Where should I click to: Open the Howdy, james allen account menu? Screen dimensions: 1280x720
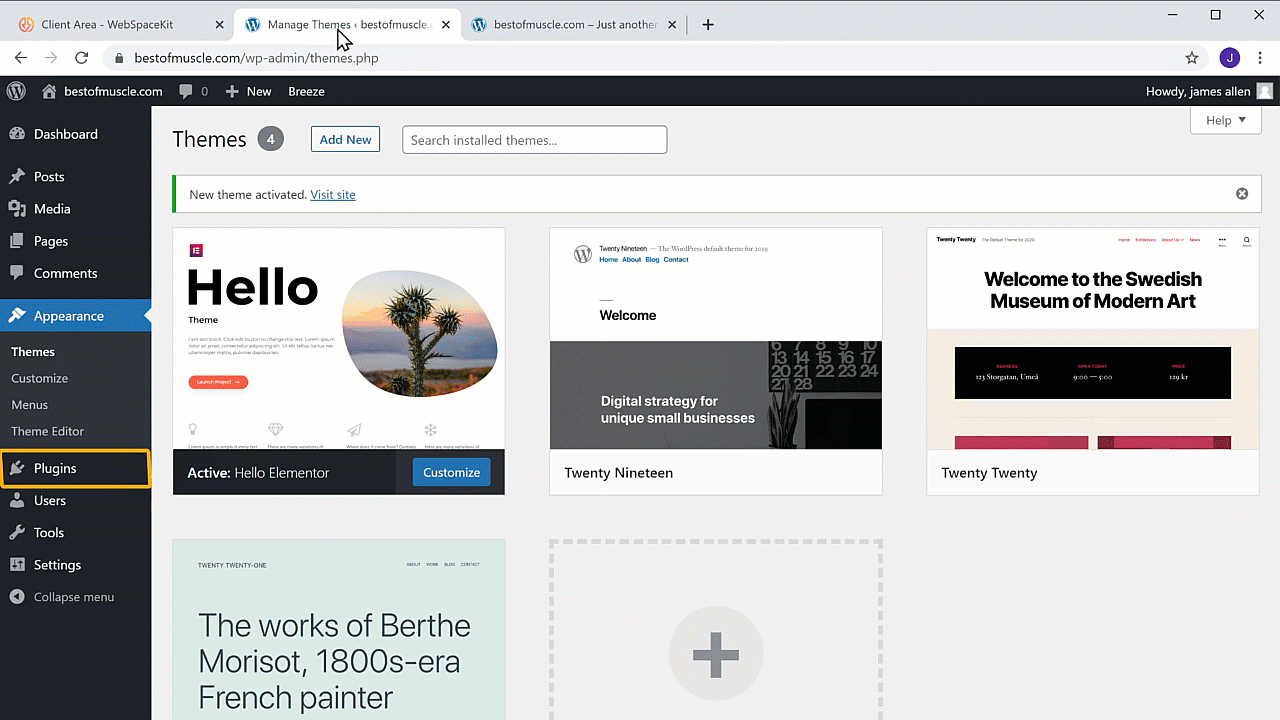point(1209,91)
